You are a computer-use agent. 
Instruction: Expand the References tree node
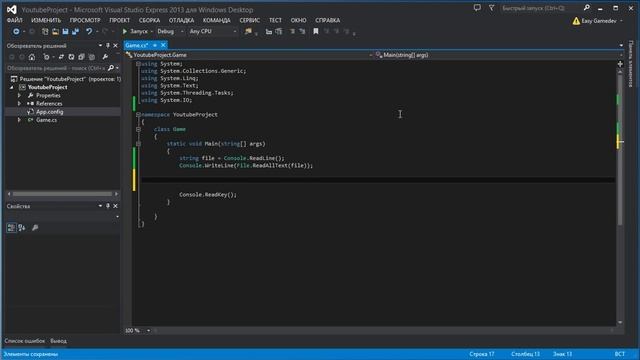click(x=19, y=104)
